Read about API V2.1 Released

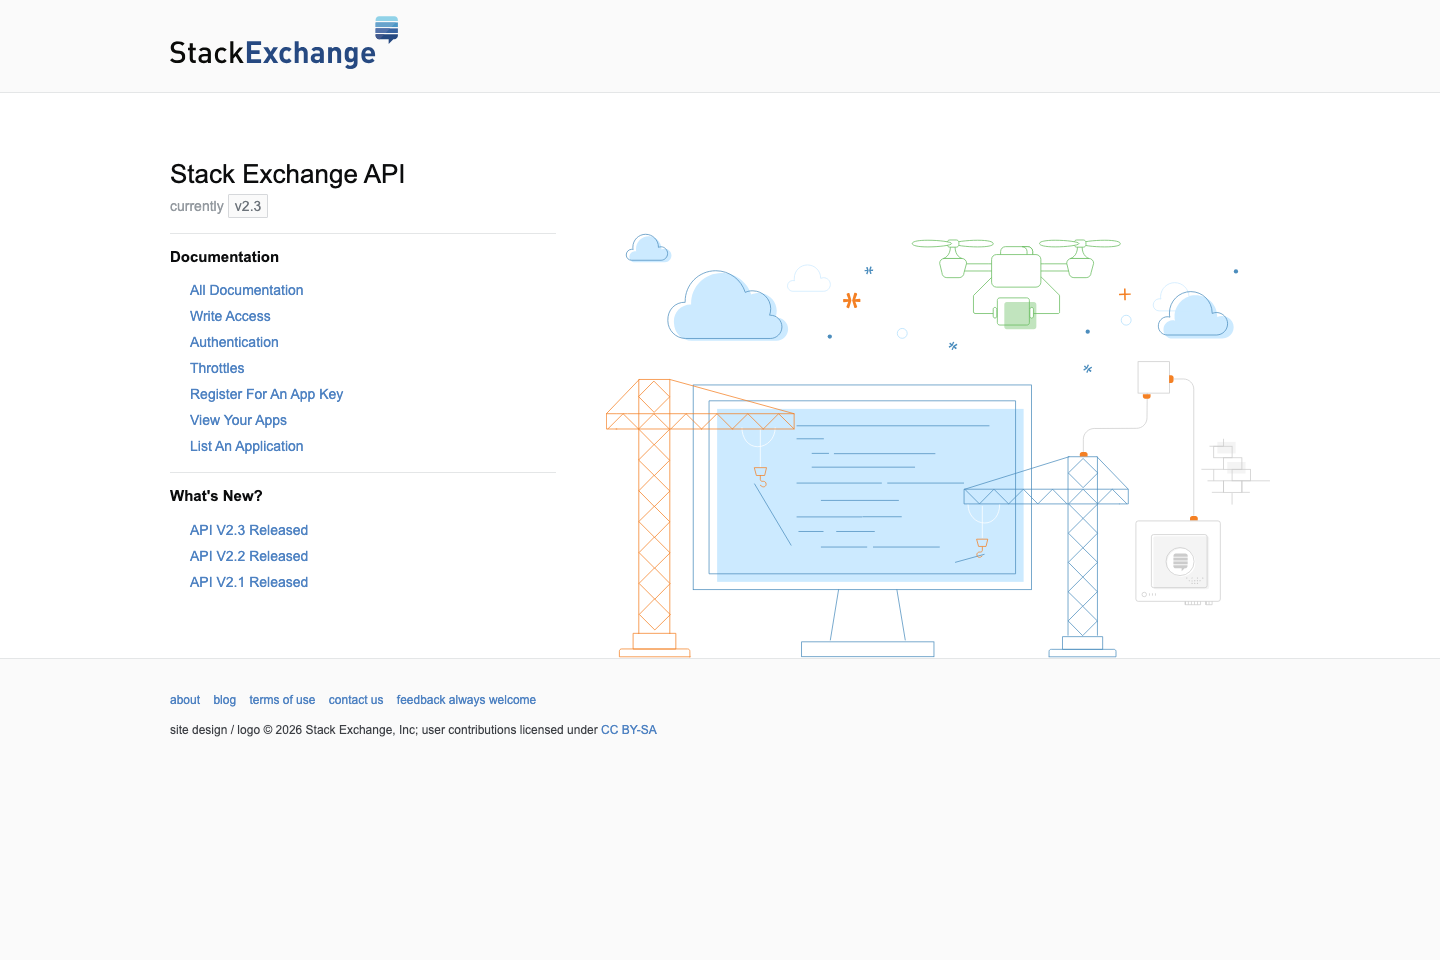[x=248, y=582]
